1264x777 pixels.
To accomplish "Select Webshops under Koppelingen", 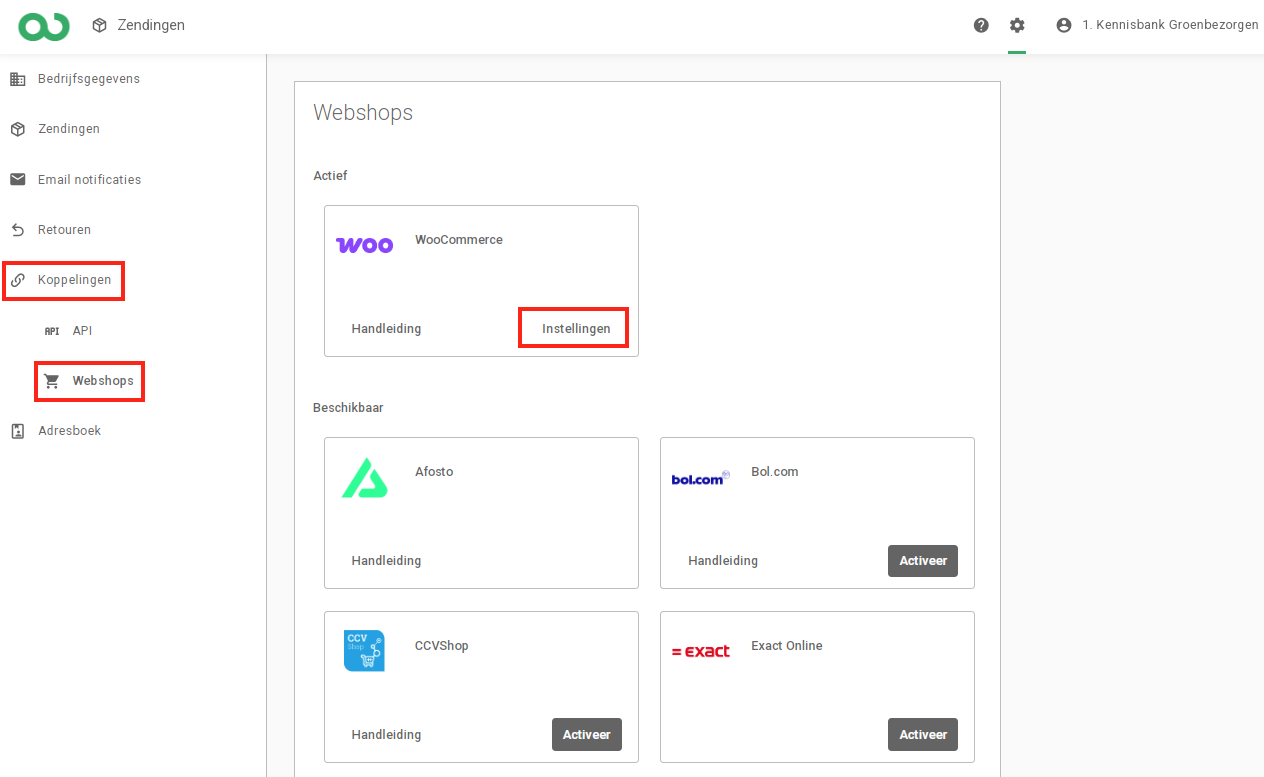I will (x=102, y=381).
